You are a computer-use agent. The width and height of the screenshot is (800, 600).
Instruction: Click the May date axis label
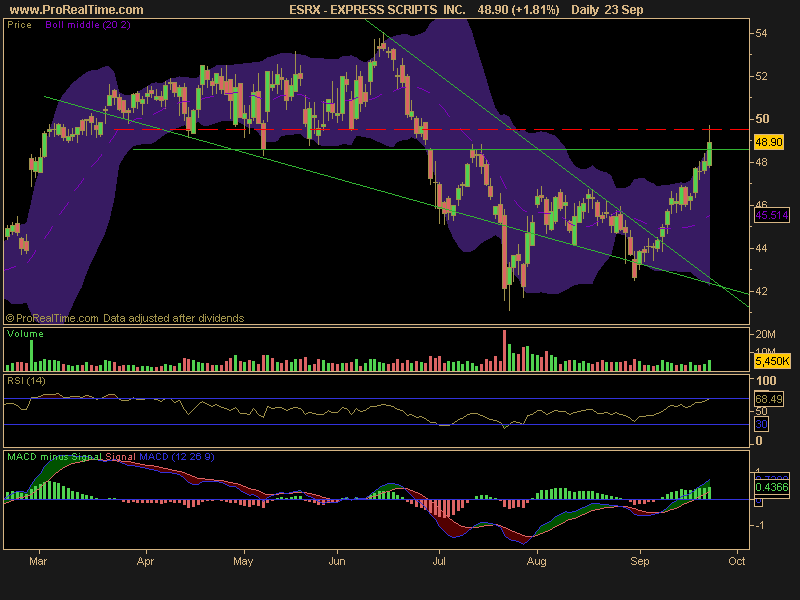[x=243, y=562]
